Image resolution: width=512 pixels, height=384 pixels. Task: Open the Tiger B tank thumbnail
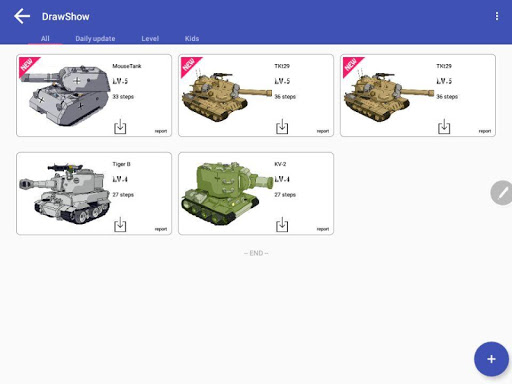coord(64,193)
